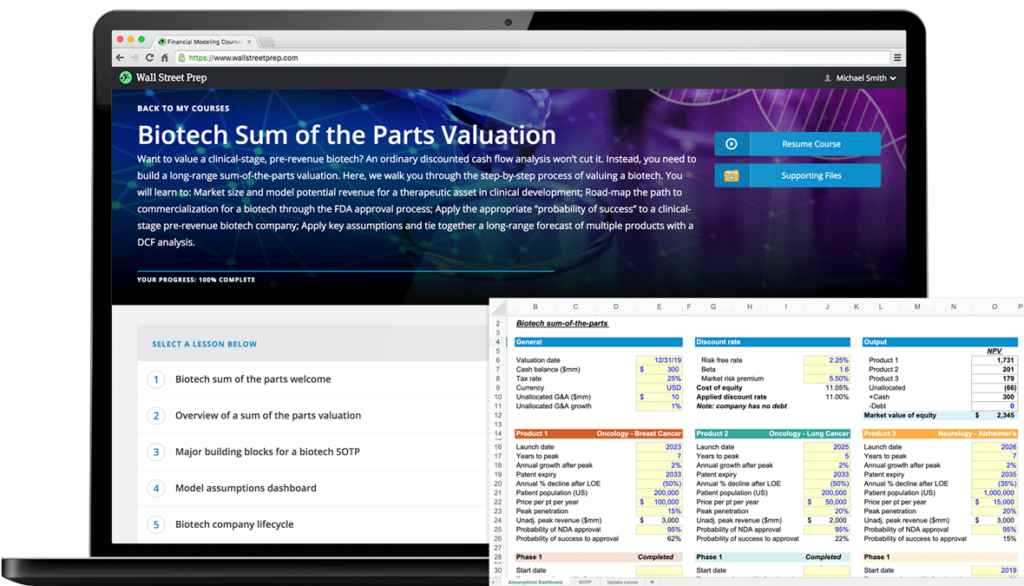This screenshot has width=1024, height=586.
Task: Switch to the SOTP sheet tab
Action: (585, 580)
